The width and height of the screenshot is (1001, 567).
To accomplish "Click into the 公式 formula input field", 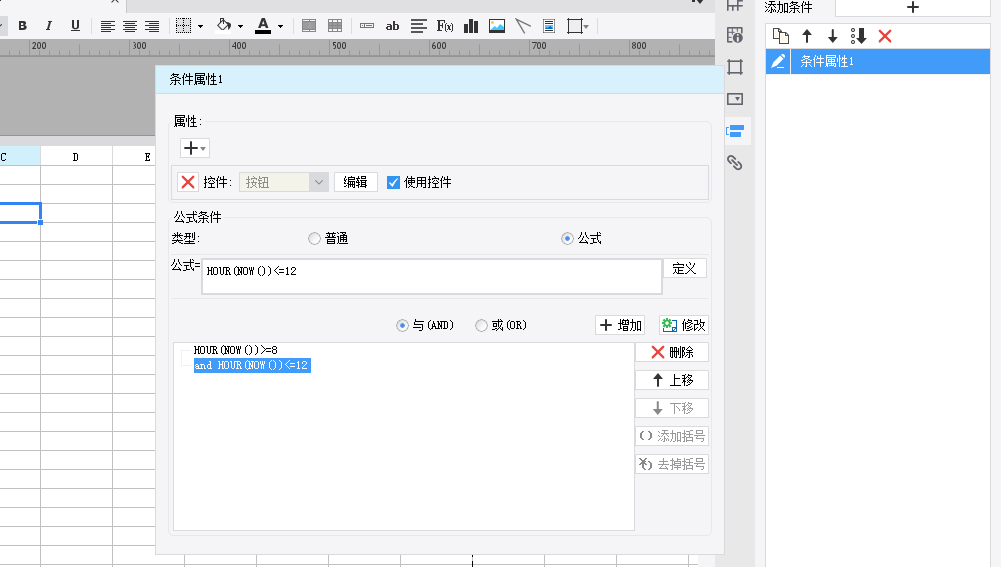I will tap(432, 276).
